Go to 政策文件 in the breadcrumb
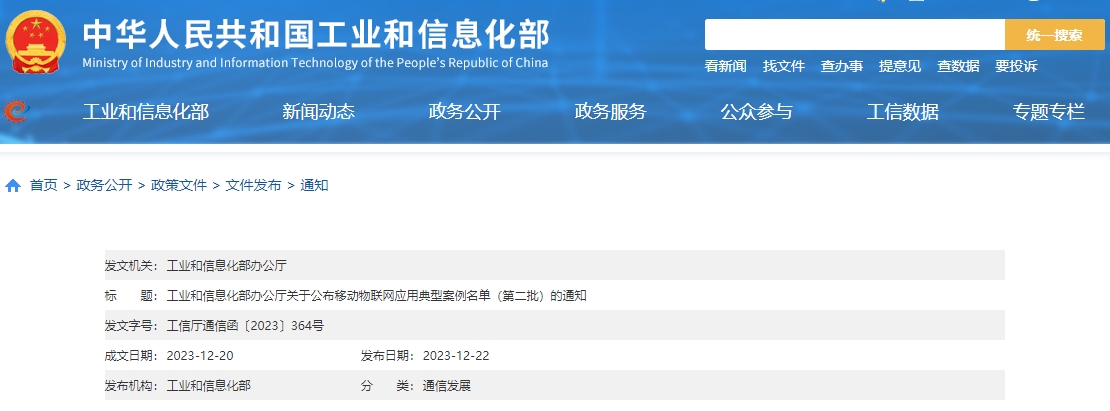Viewport: 1110px width, 411px height. coord(179,186)
